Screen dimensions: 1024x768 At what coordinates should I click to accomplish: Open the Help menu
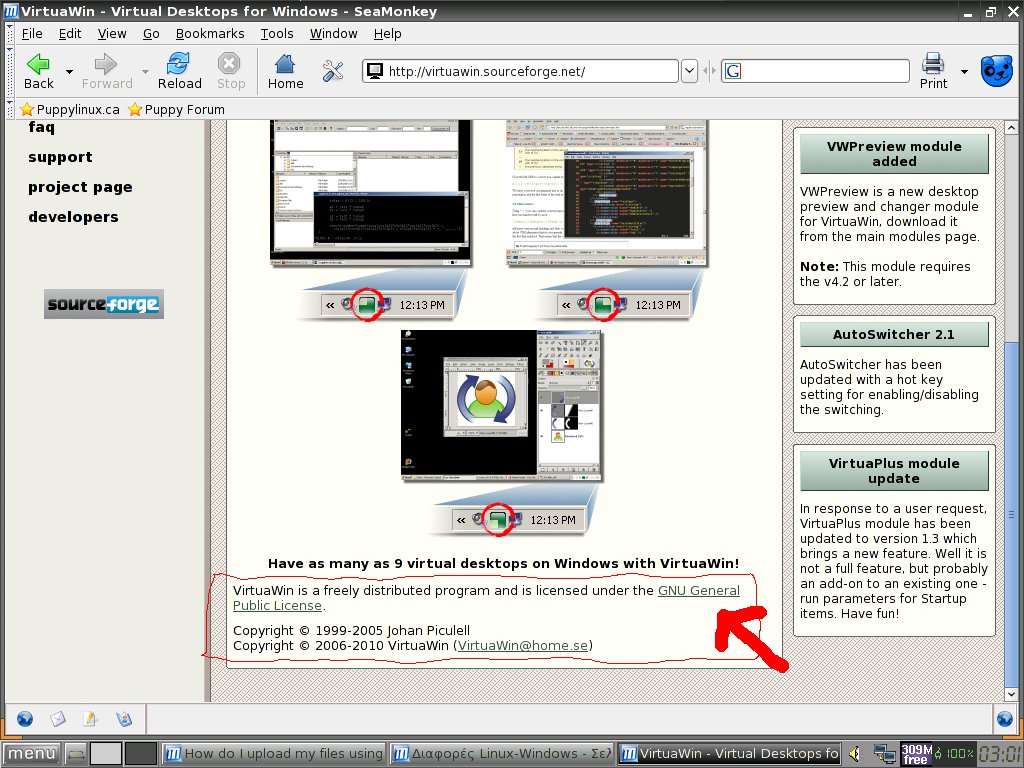pos(387,33)
